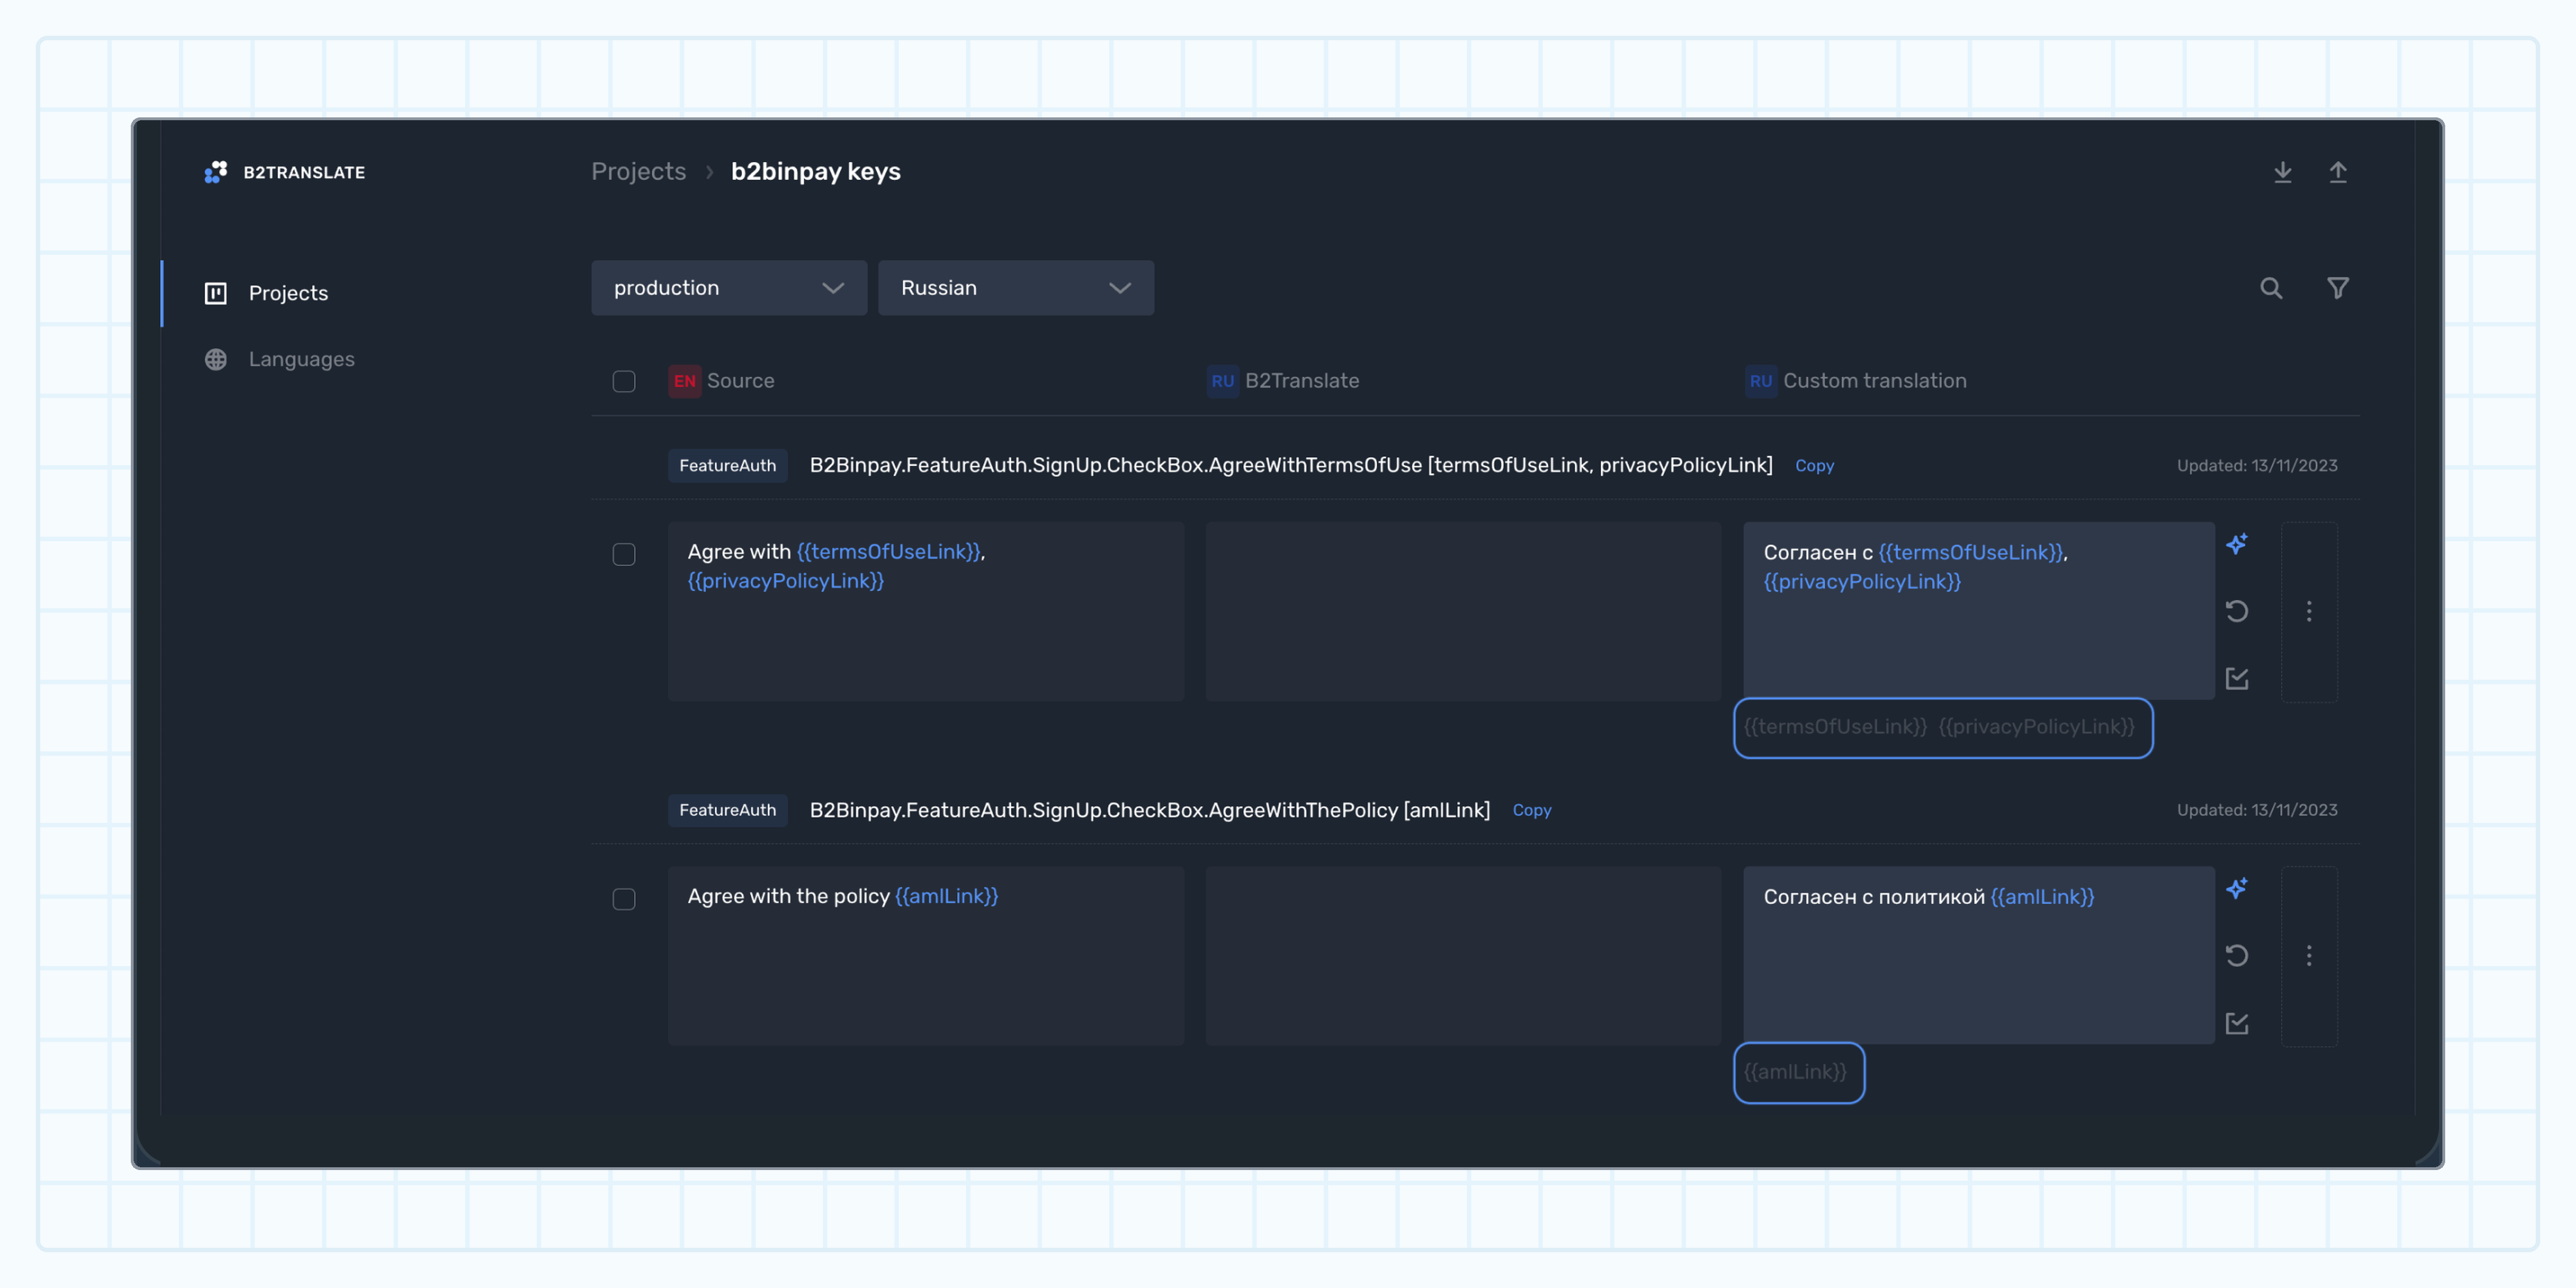Click FeatureAuth tag on AgreeWithThePolicy key
The image size is (2576, 1288).
727,810
